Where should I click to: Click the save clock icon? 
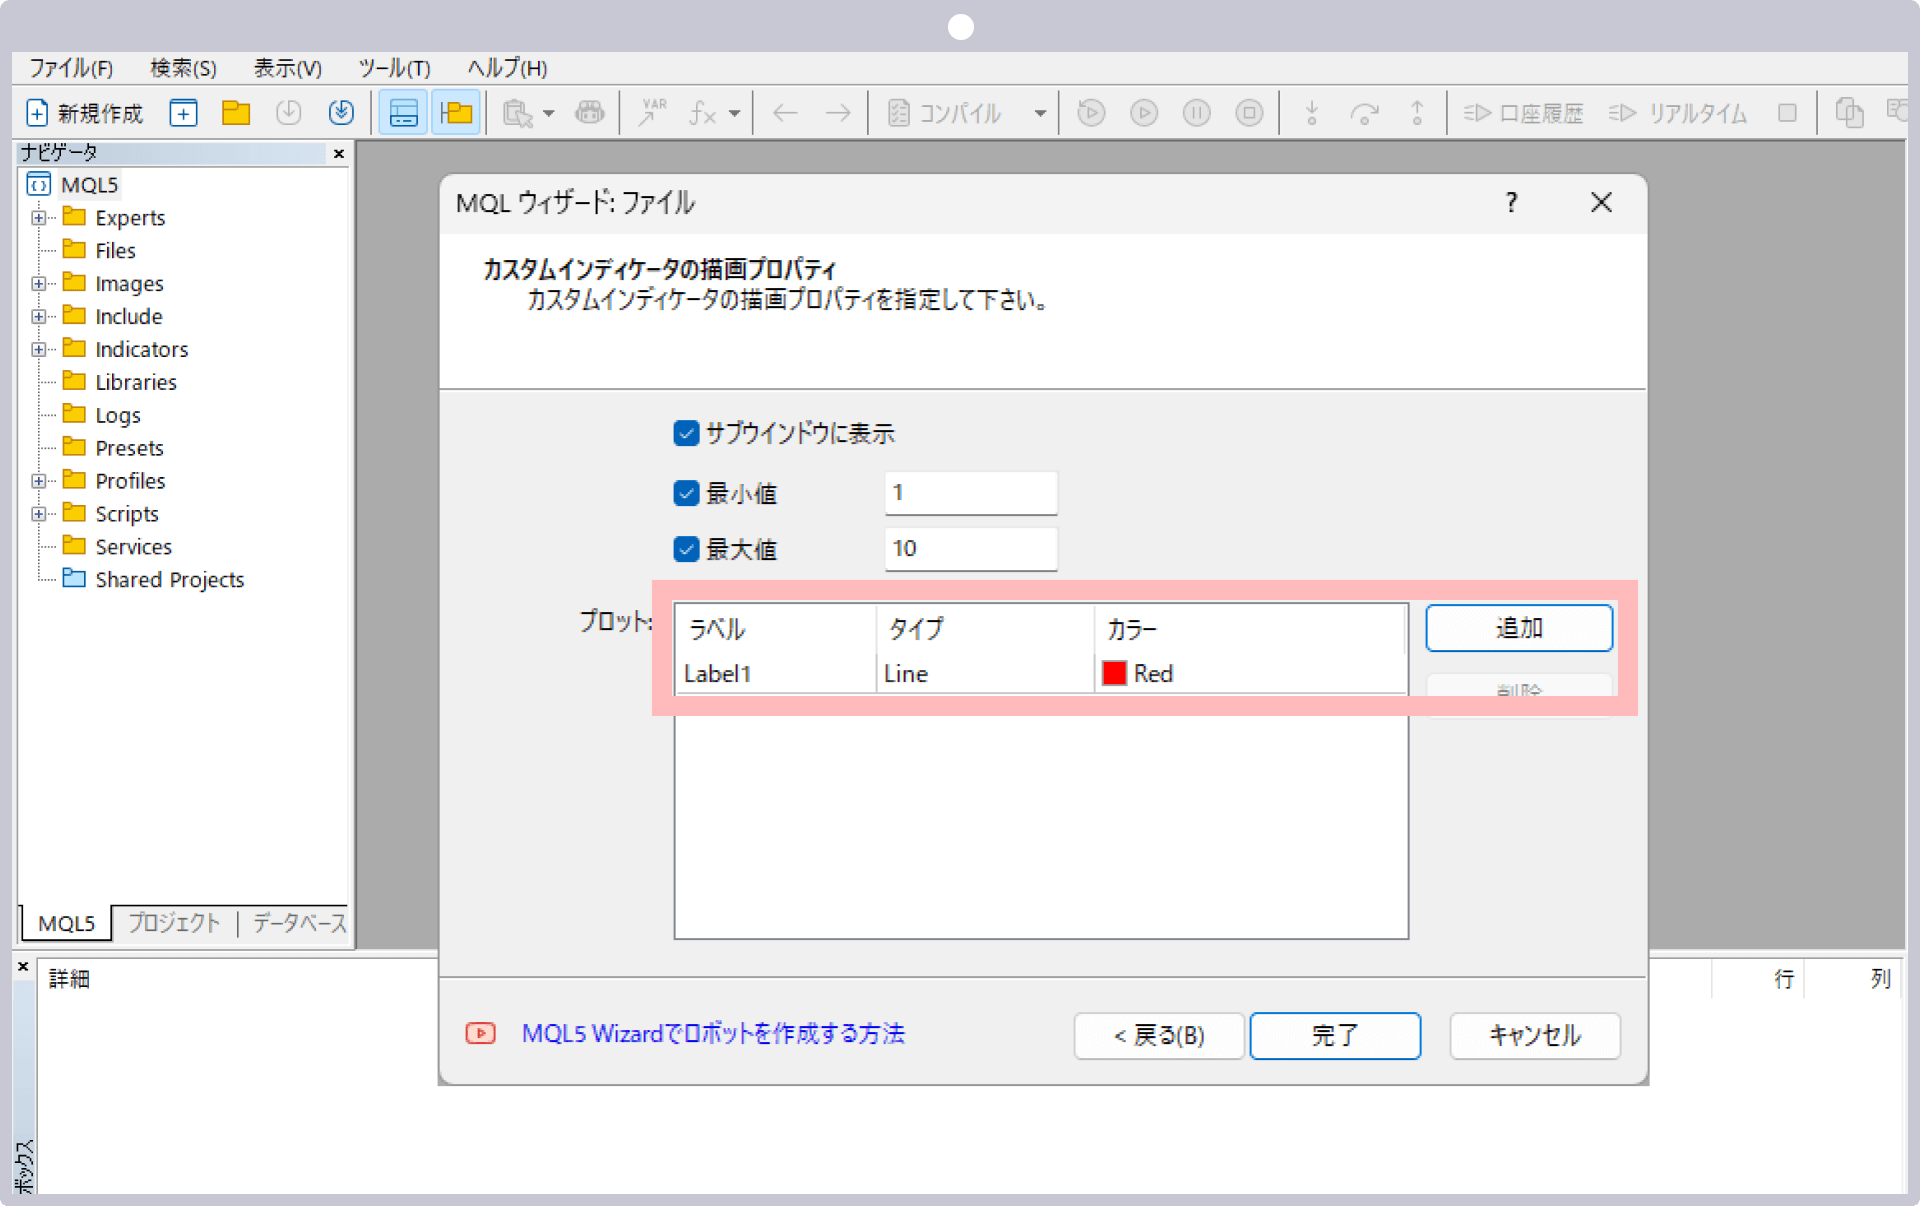pyautogui.click(x=289, y=113)
